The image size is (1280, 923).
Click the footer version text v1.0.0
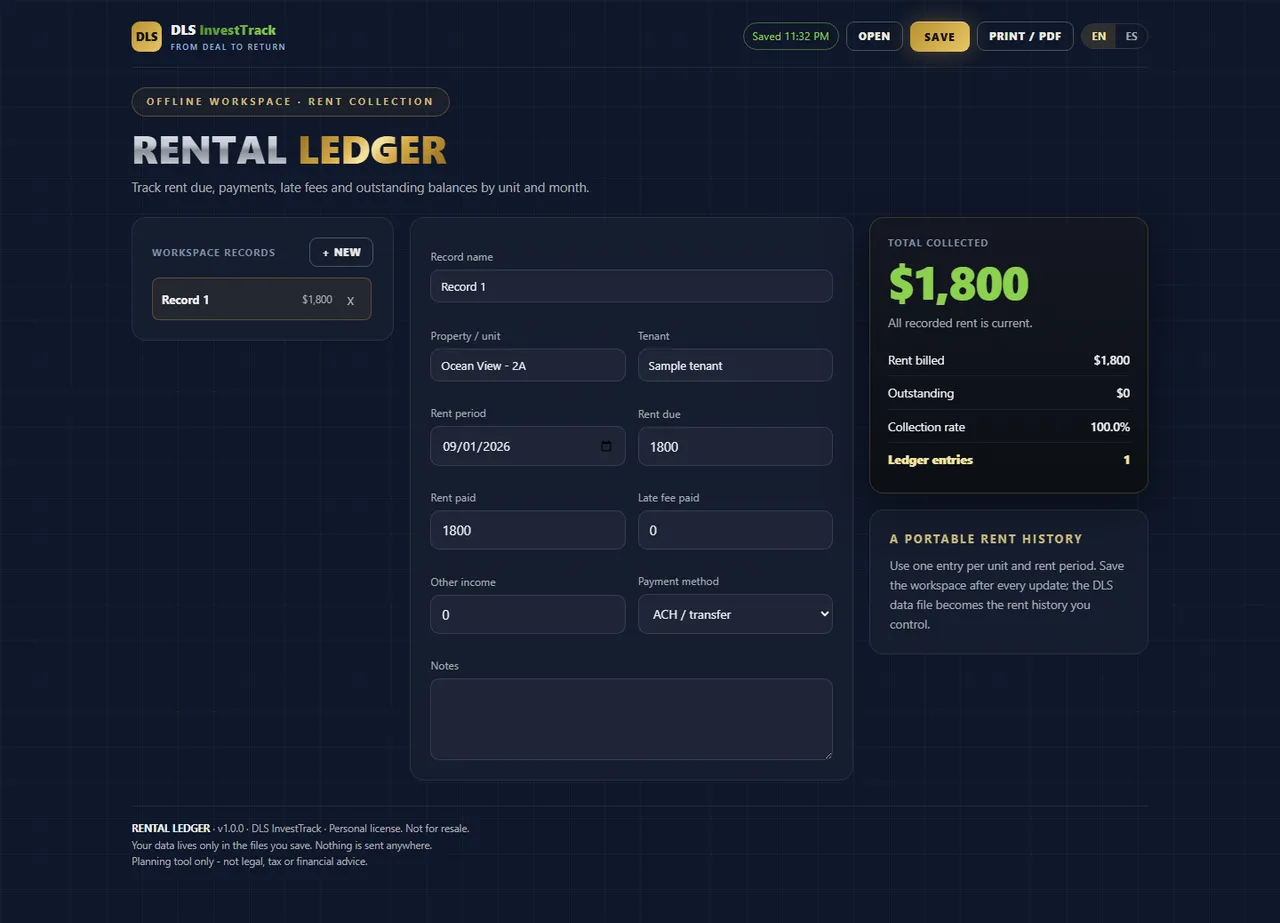tap(230, 828)
